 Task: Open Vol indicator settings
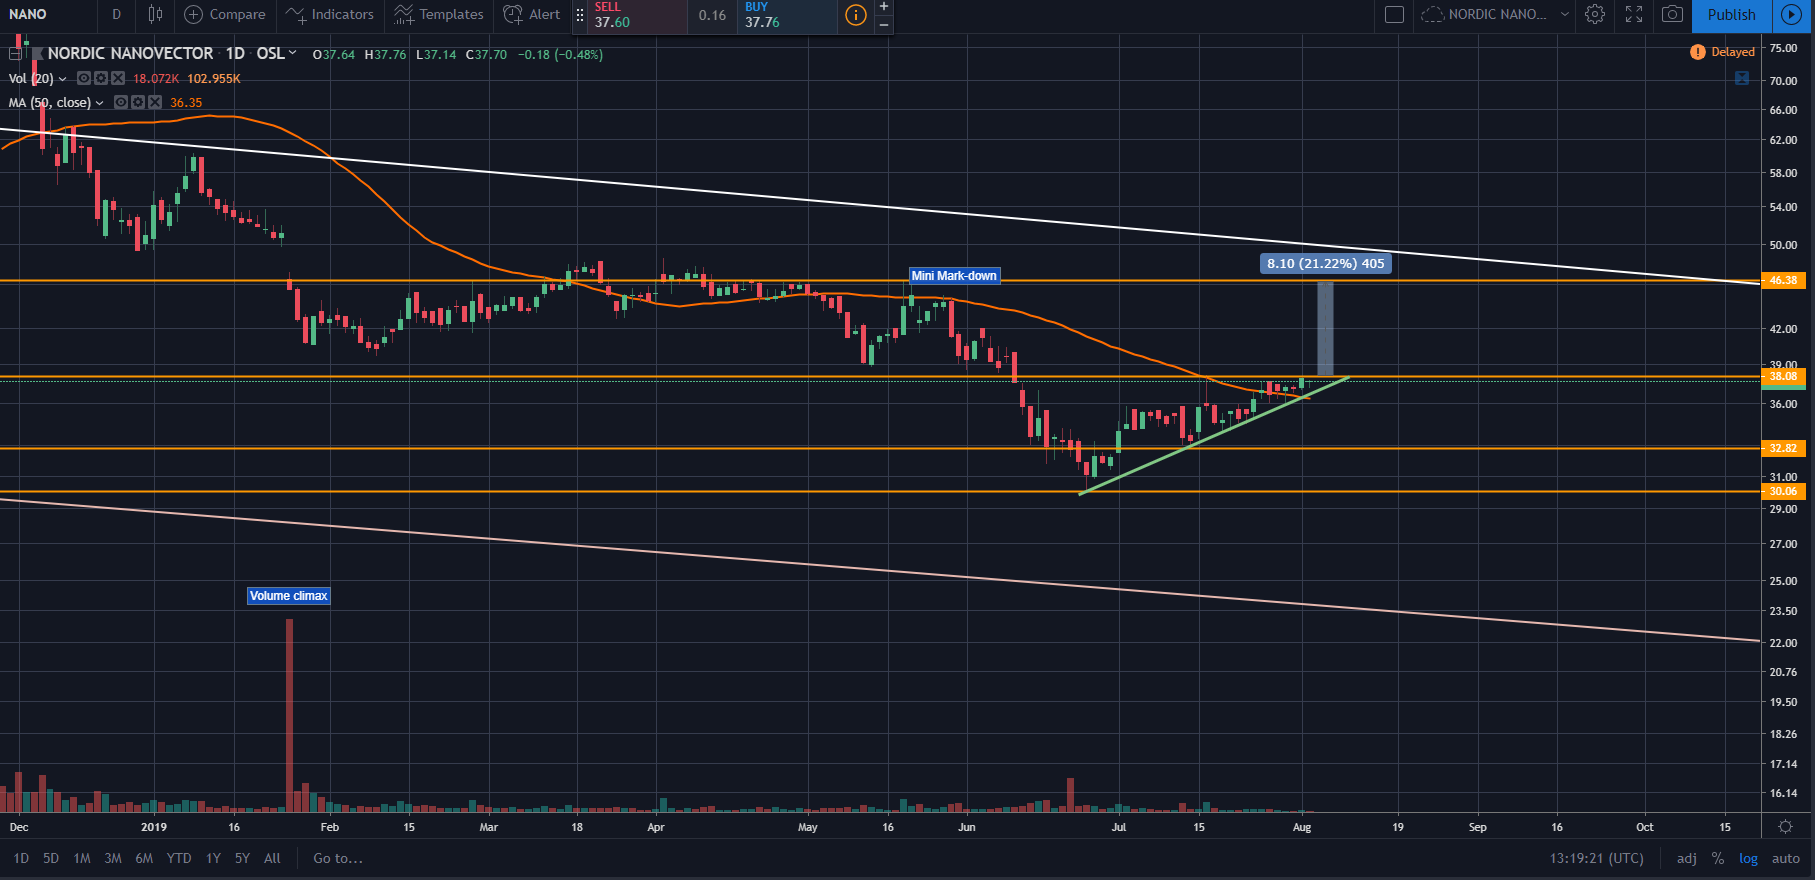(x=101, y=78)
